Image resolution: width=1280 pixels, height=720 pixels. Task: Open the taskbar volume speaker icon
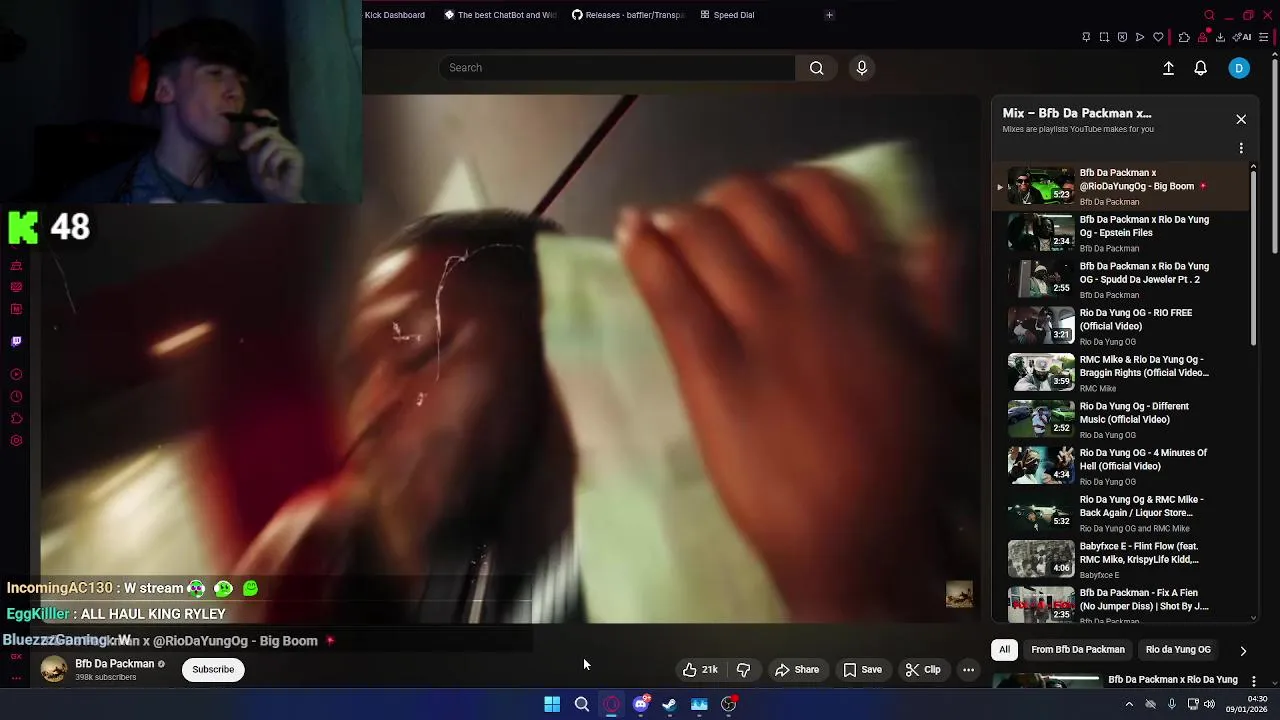pyautogui.click(x=1209, y=704)
